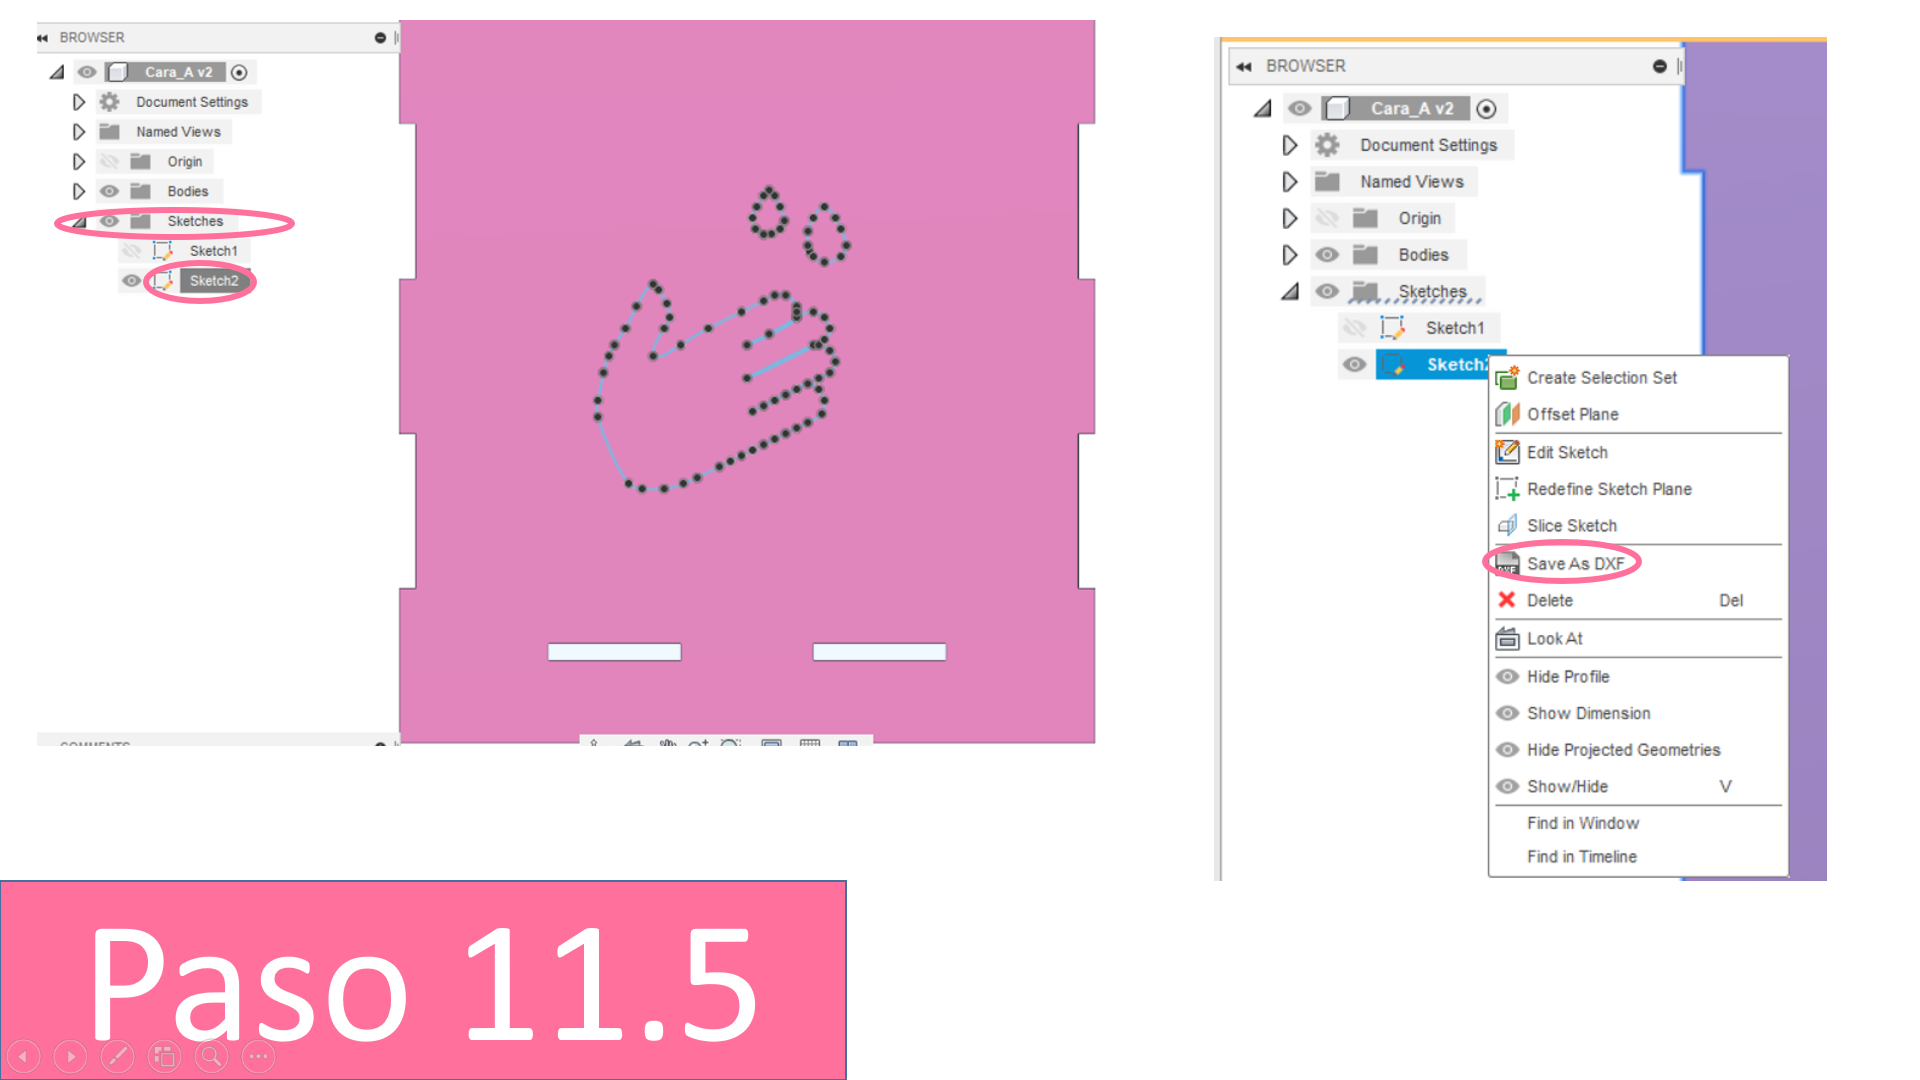Click Create Selection Set icon in context menu
Viewport: 1920px width, 1080px height.
point(1507,378)
